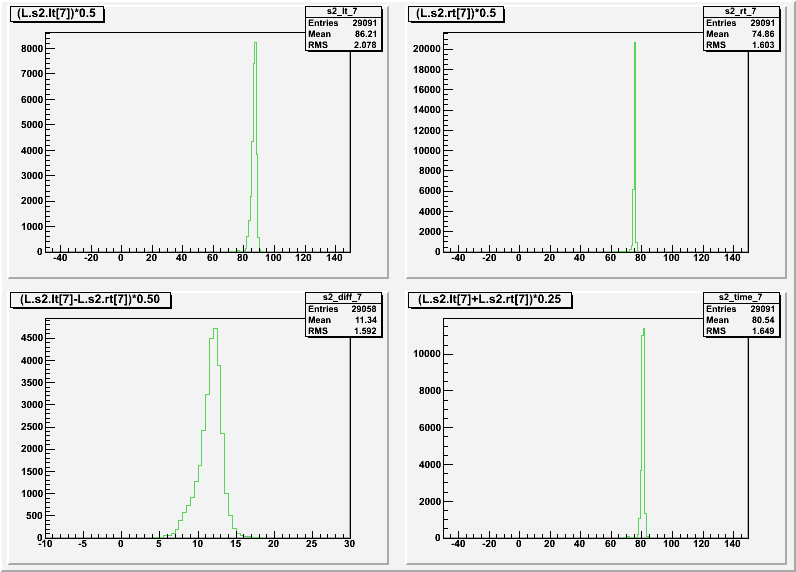This screenshot has height=572, width=796.
Task: Click the s2_time_7 stats box name
Action: coord(741,297)
